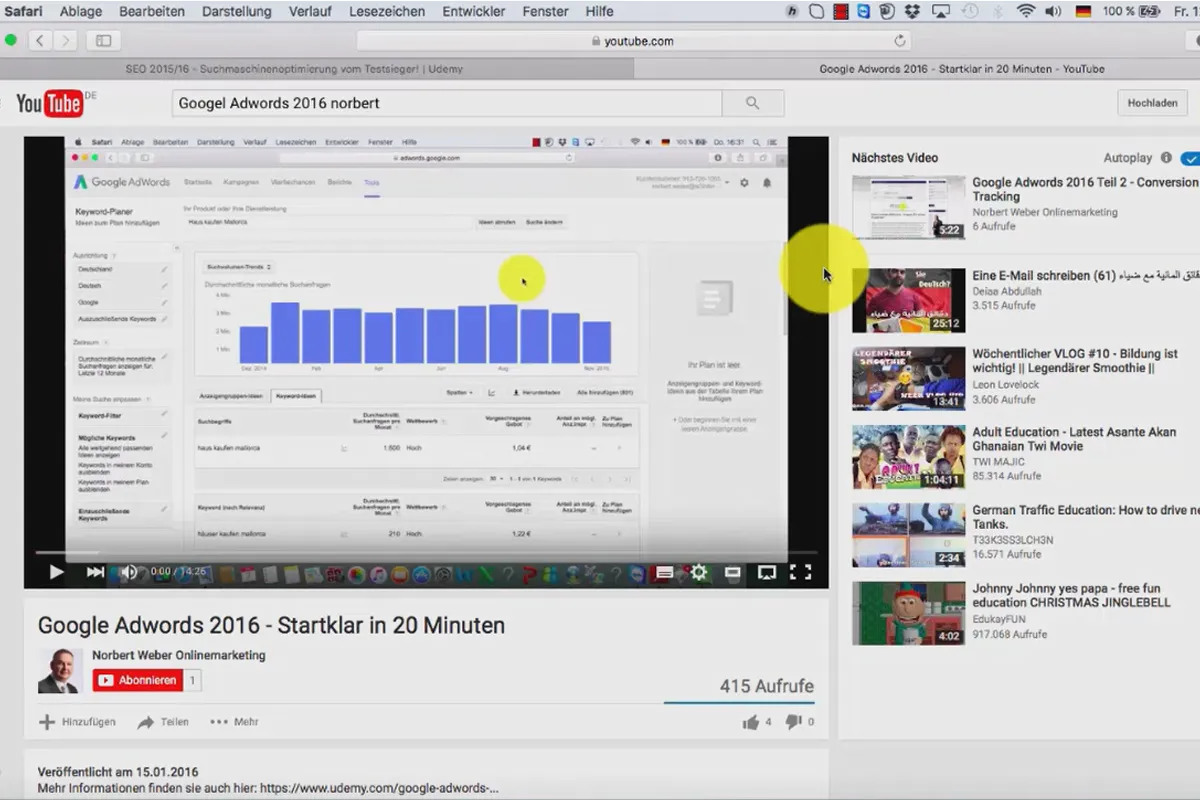Screen dimensions: 1200x800
Task: Switch to the SEO 2015/16 Udemy tab
Action: coord(317,69)
